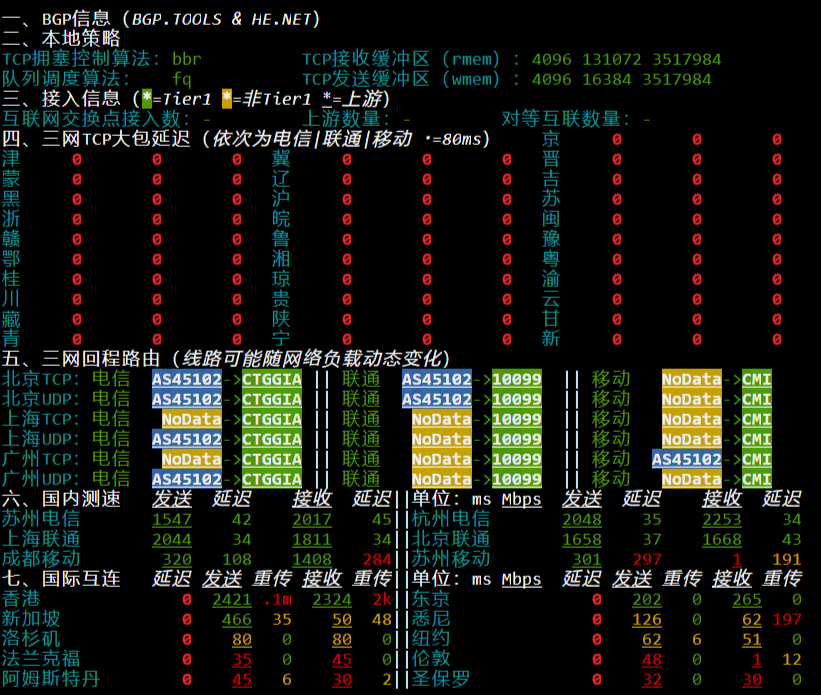Select the 新加坡 row label

click(x=31, y=619)
